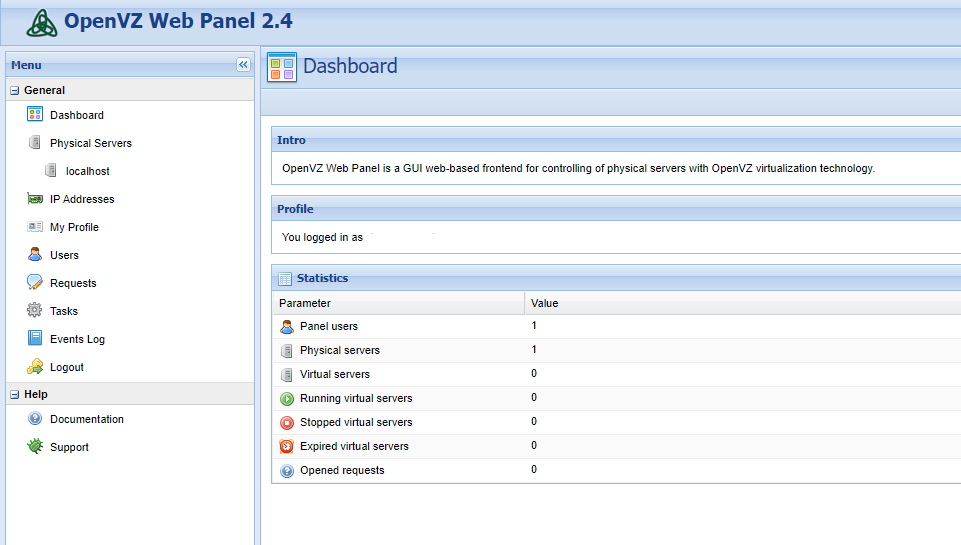Click the large Dashboard header icon

282,67
